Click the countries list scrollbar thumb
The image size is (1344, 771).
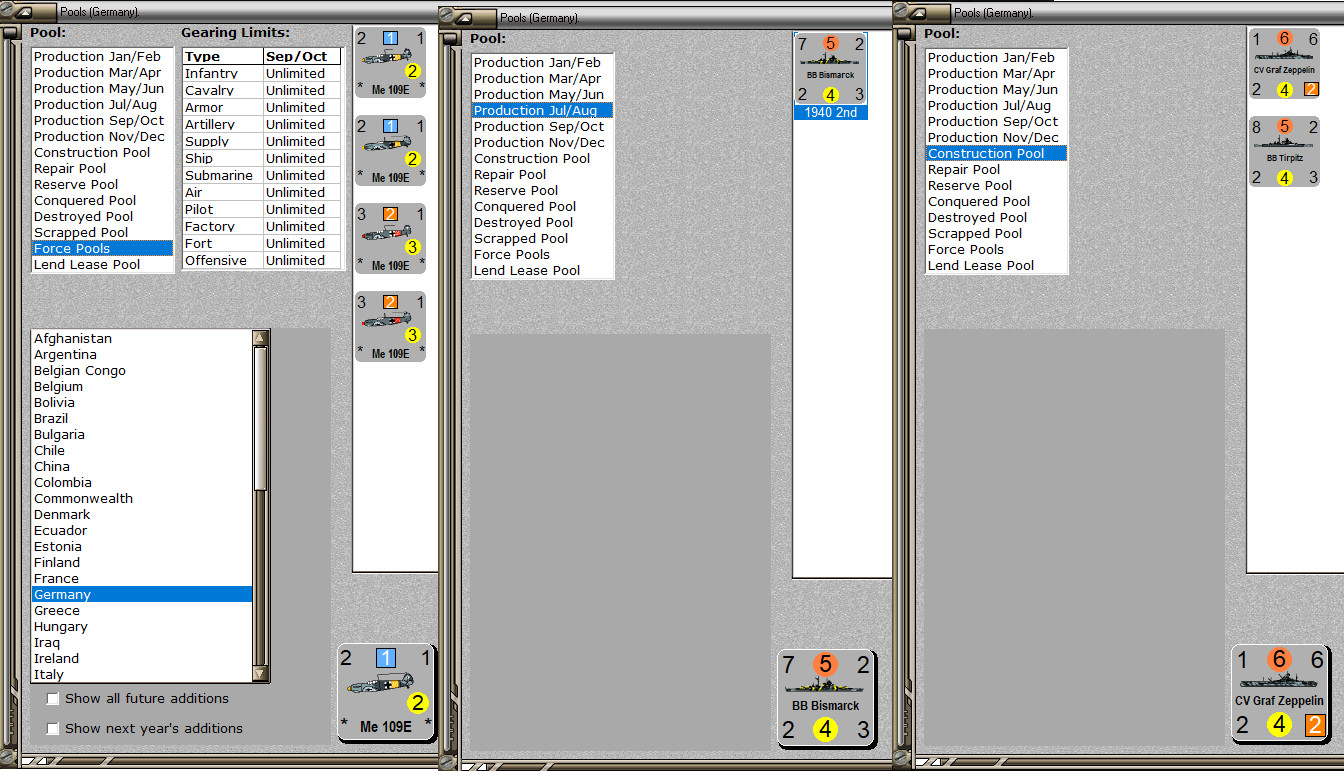click(260, 418)
